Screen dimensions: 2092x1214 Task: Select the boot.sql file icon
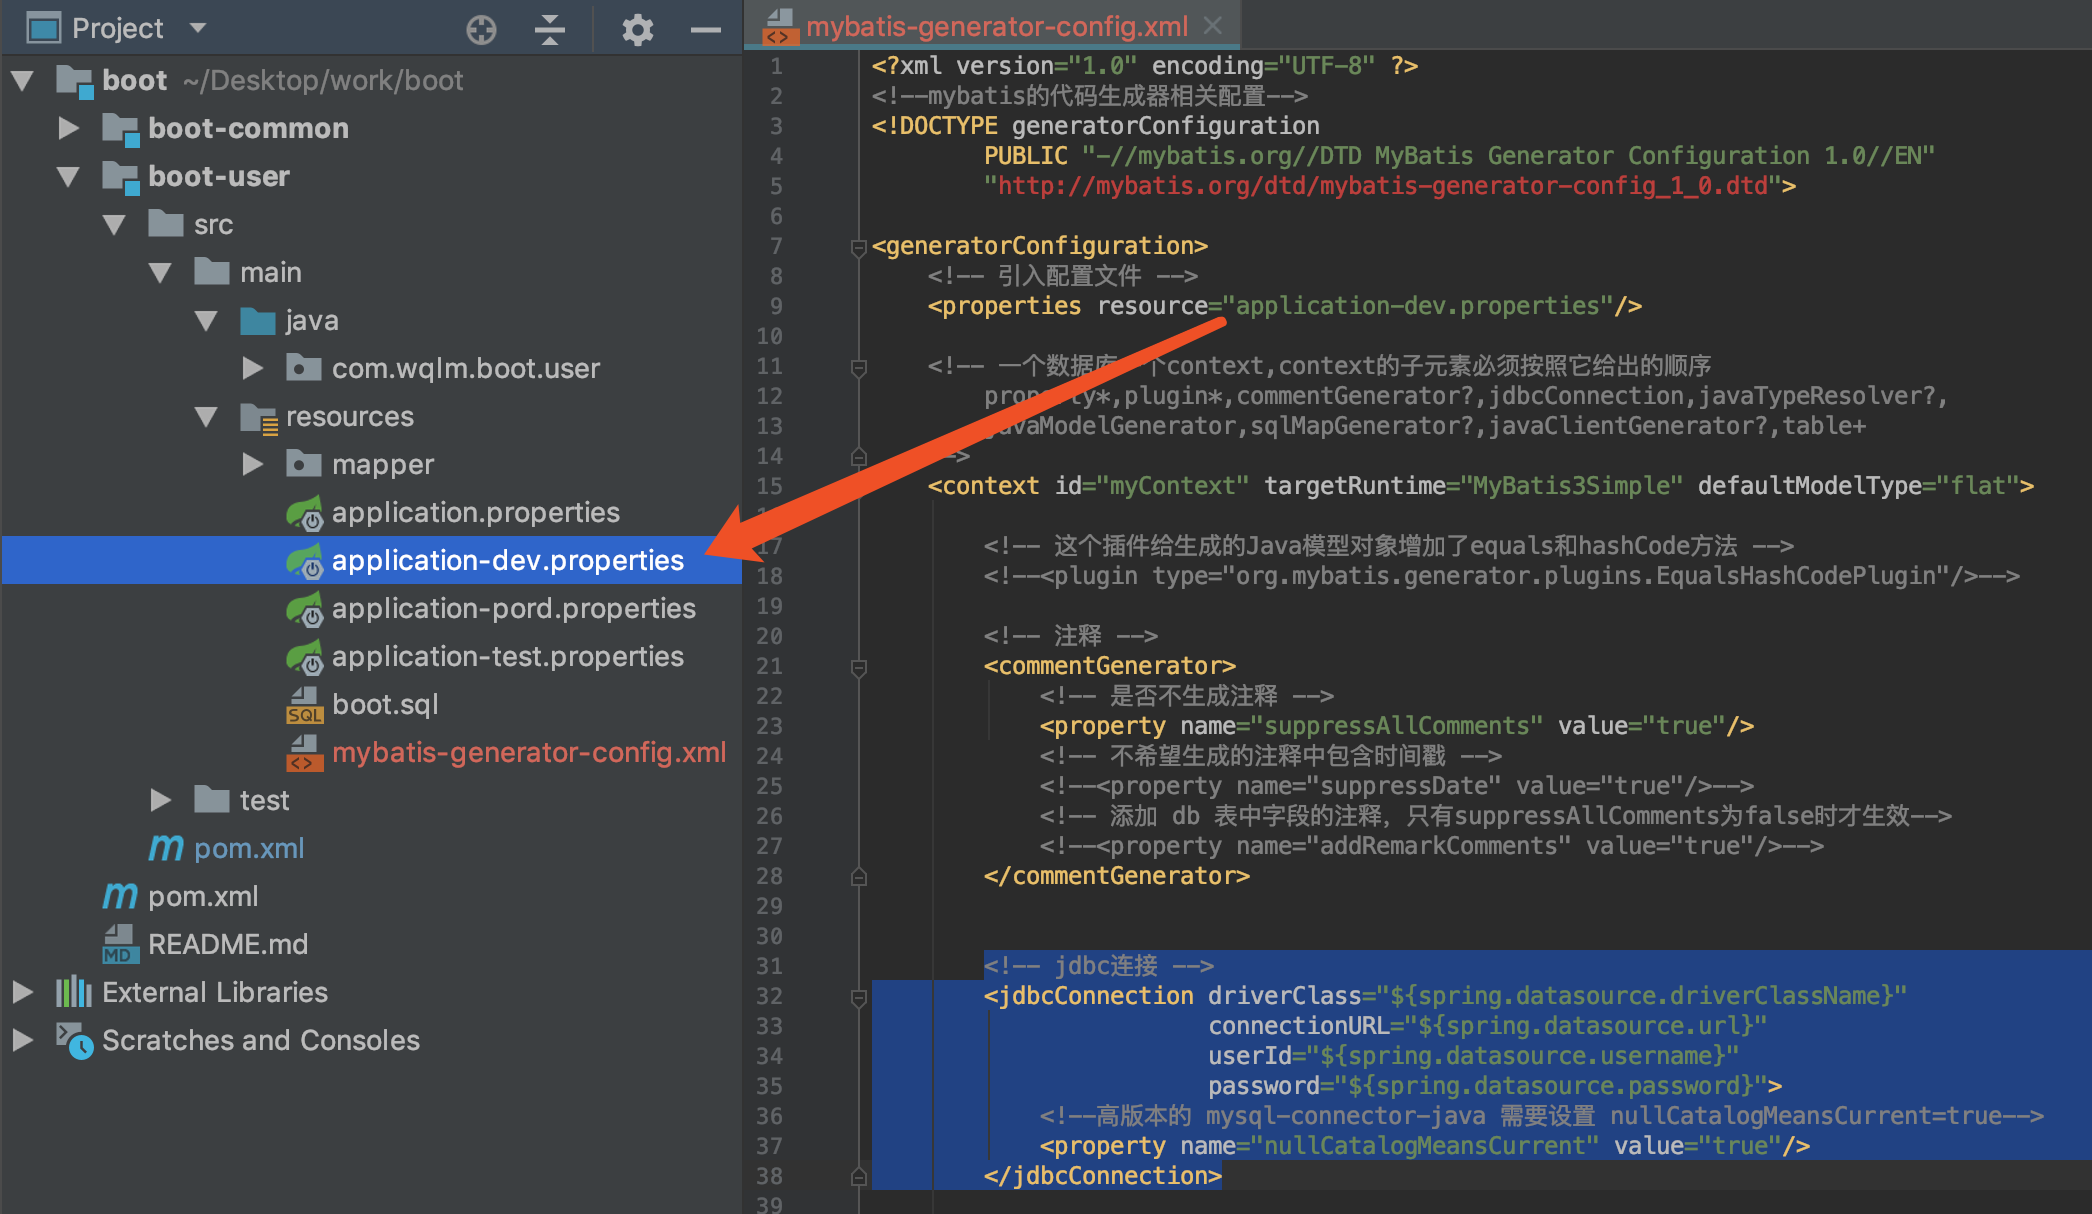[x=304, y=705]
